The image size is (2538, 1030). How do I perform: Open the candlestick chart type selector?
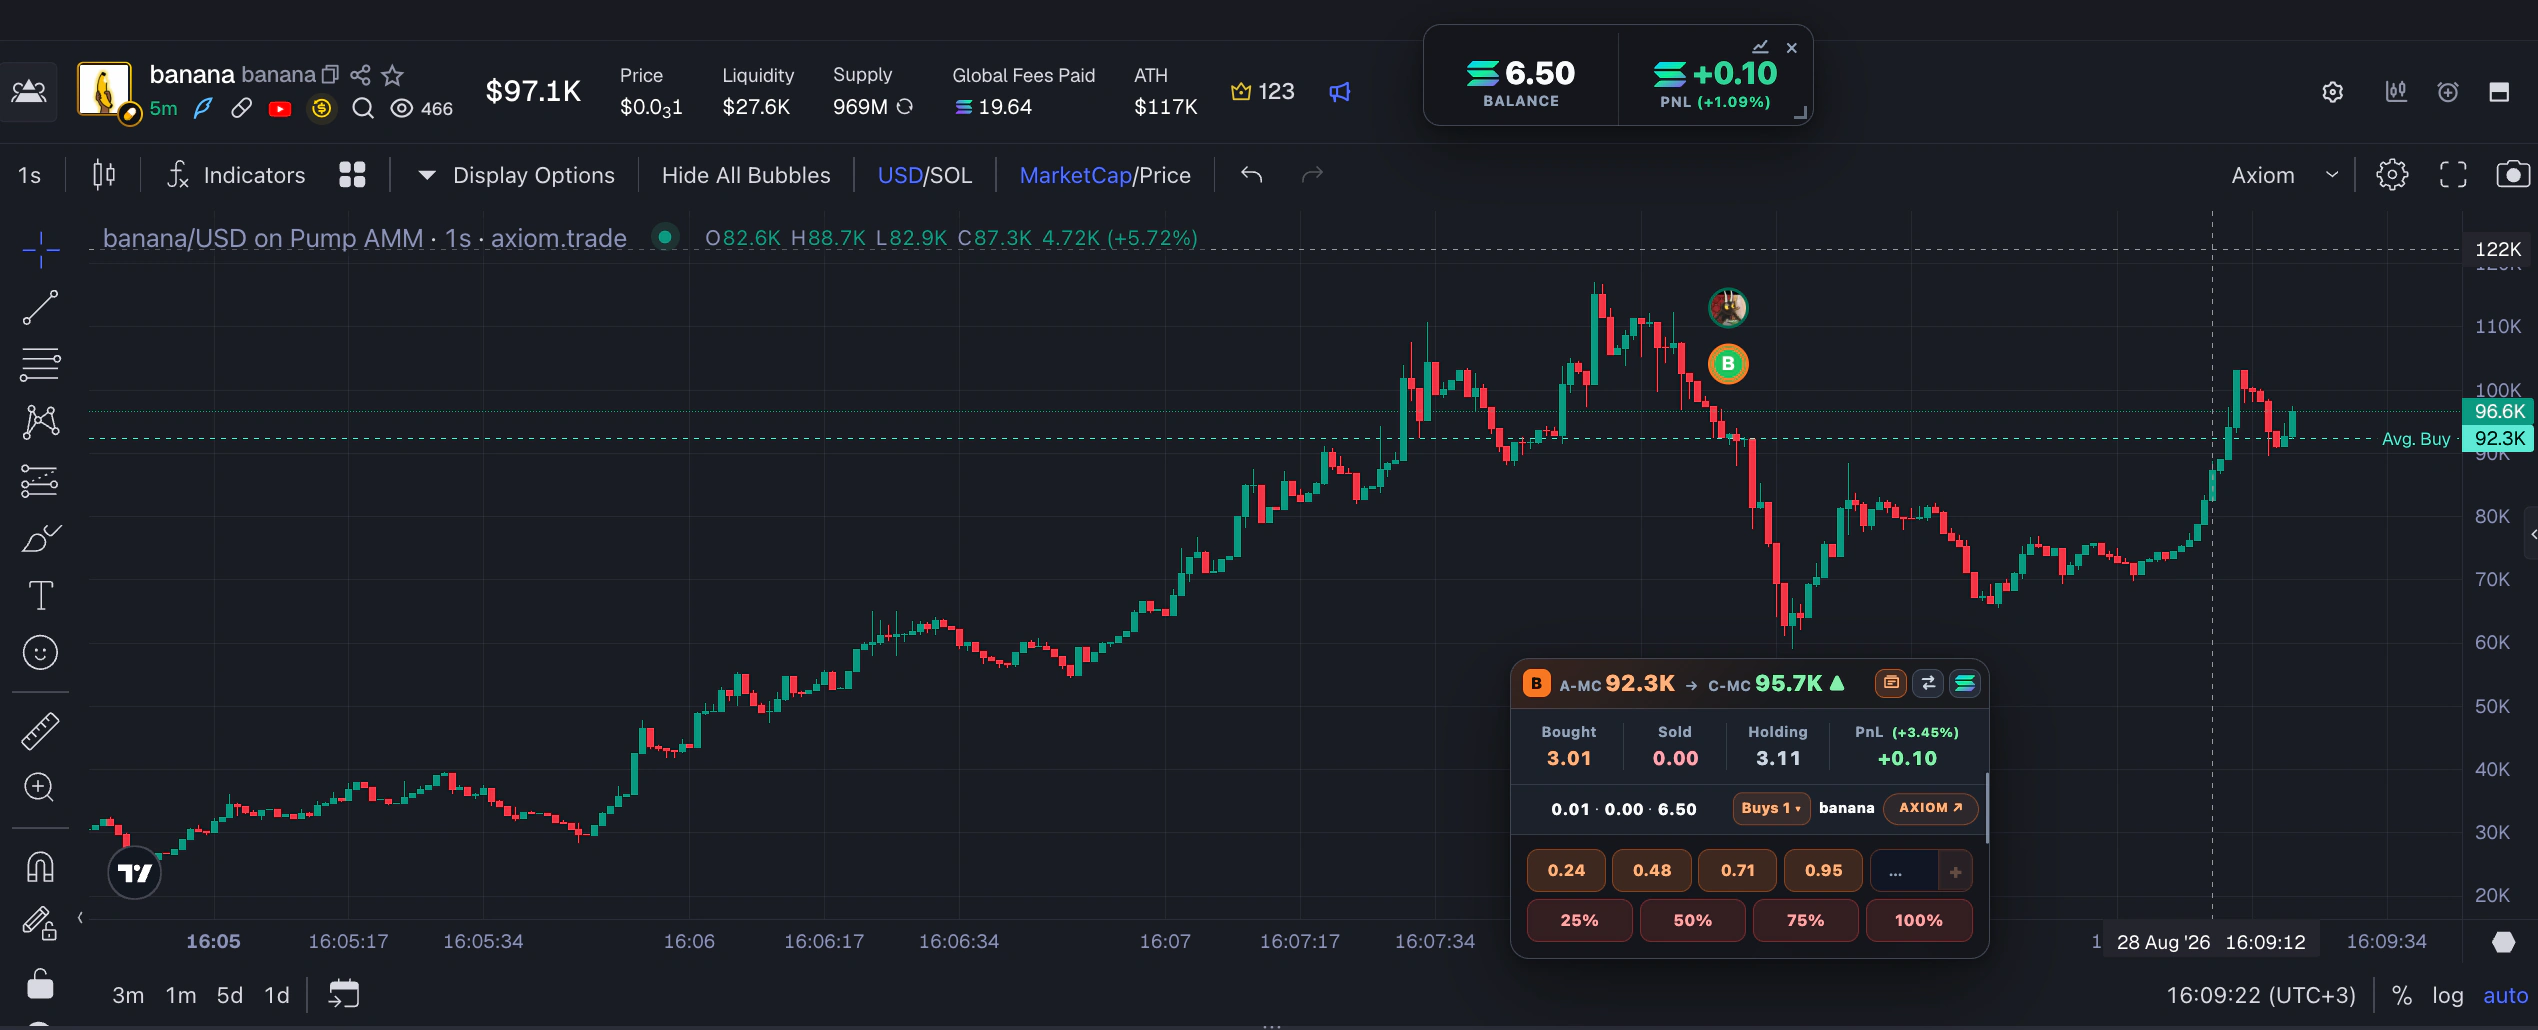point(104,175)
